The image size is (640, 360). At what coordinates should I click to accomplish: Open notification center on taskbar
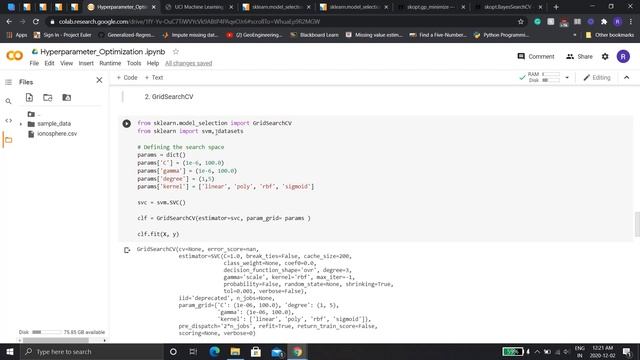pos(627,351)
